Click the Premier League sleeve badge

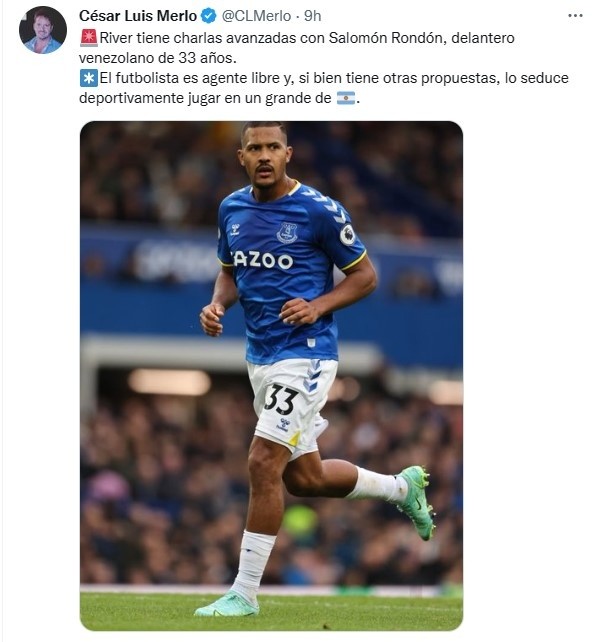click(x=348, y=235)
